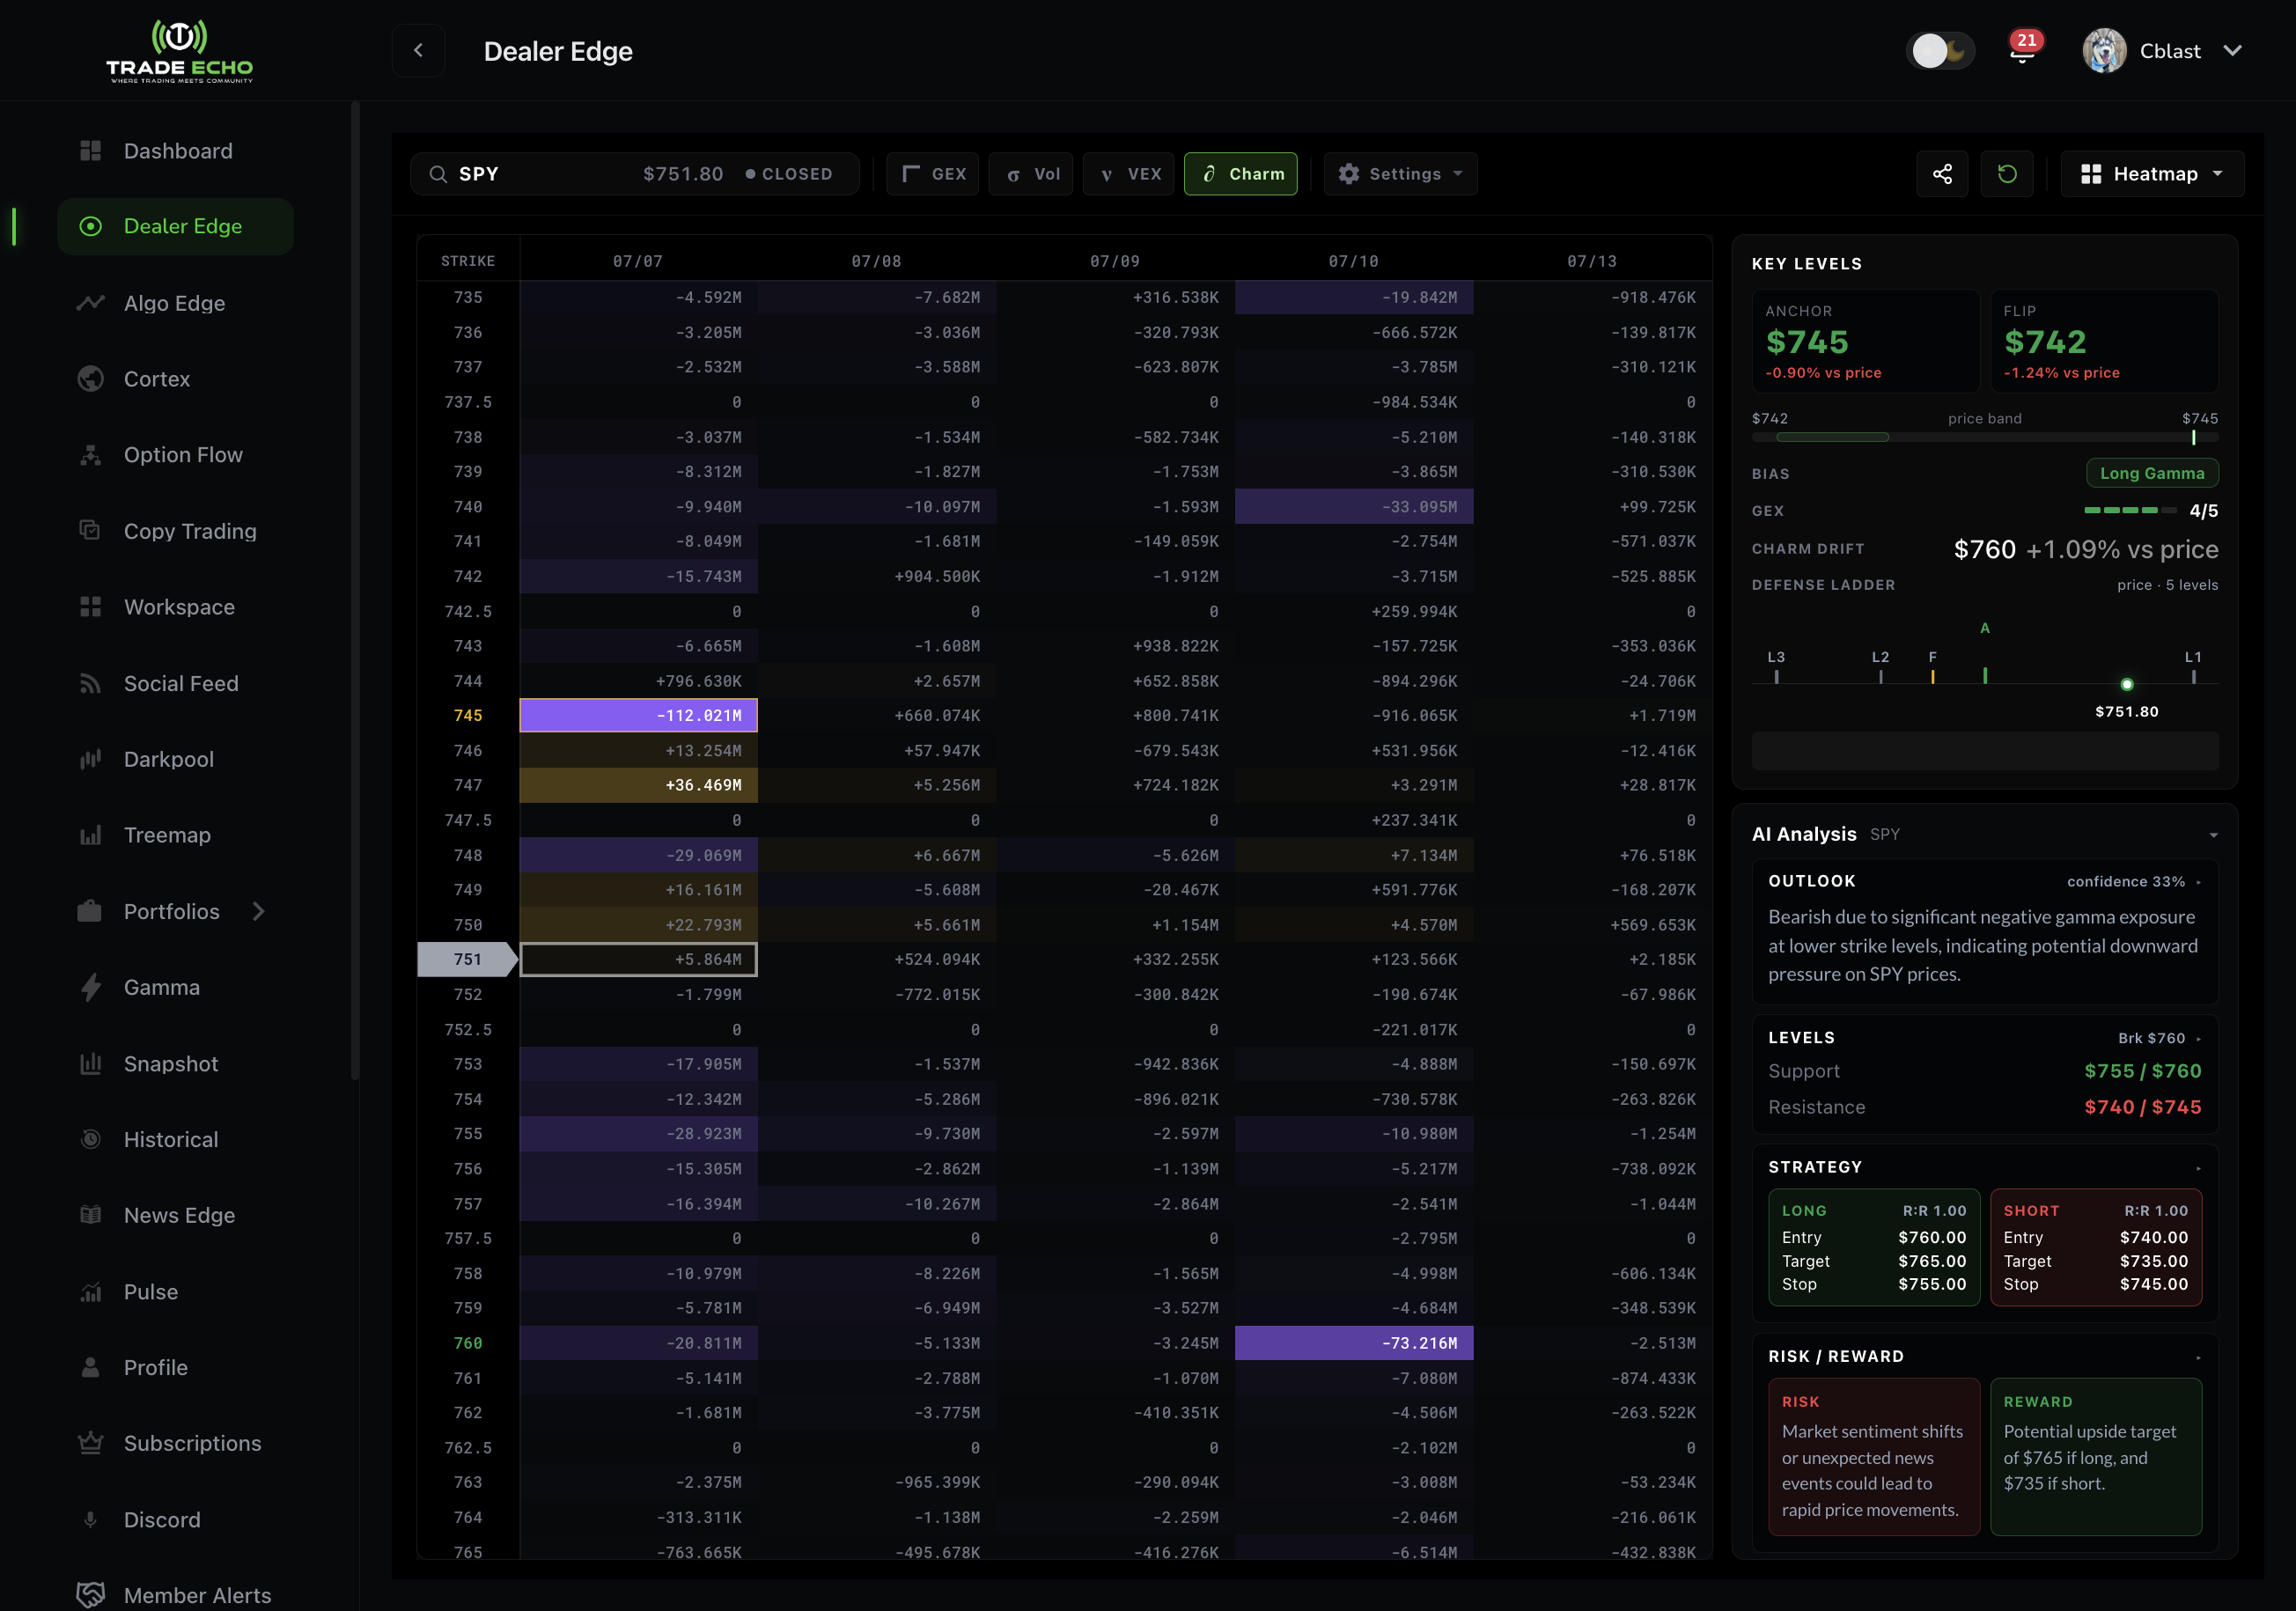Viewport: 2296px width, 1611px height.
Task: Click the Dashboard grid icon
Action: click(x=90, y=151)
